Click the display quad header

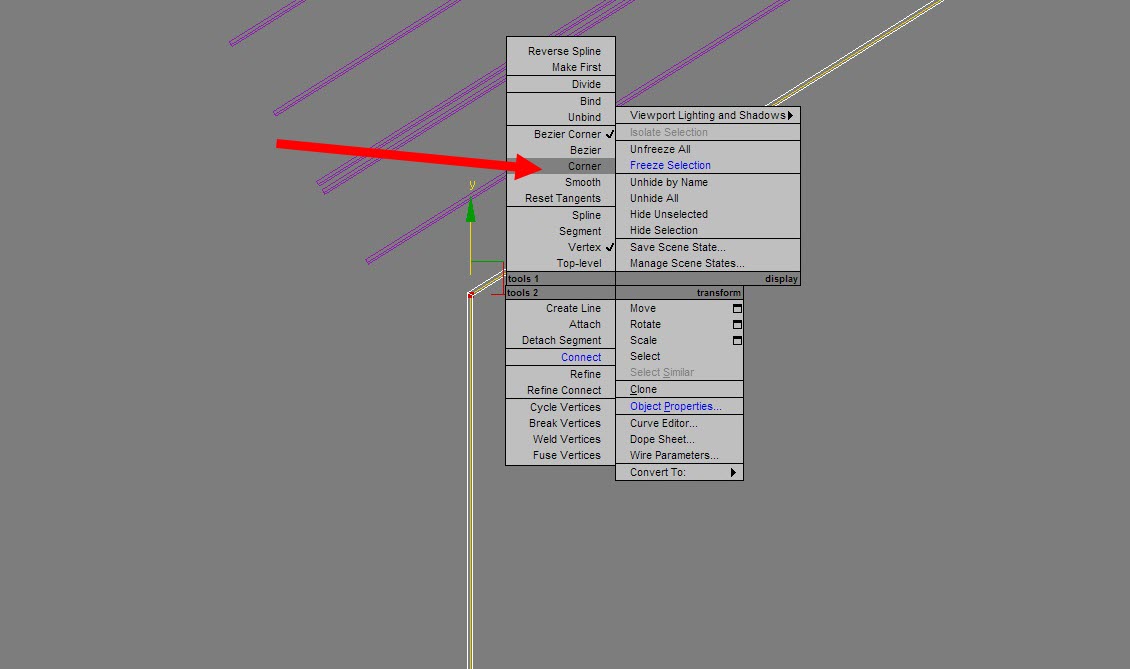[x=708, y=279]
